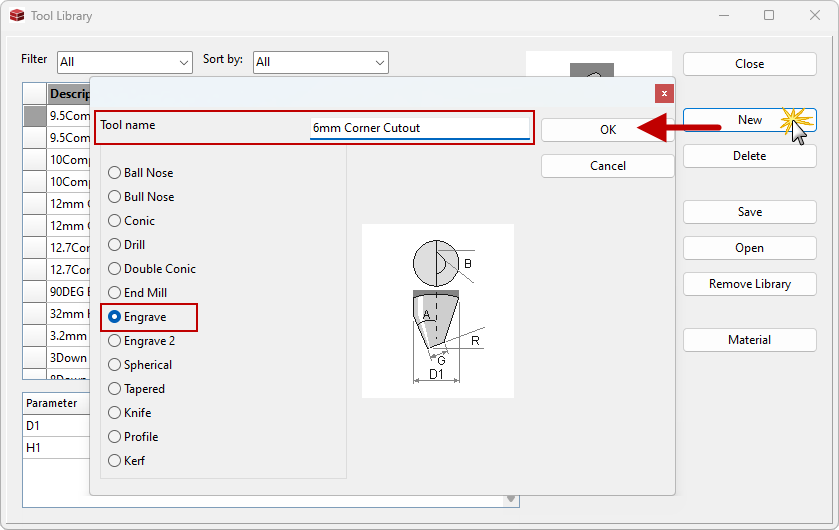This screenshot has height=530, width=839.
Task: Click the Open library button
Action: click(749, 248)
